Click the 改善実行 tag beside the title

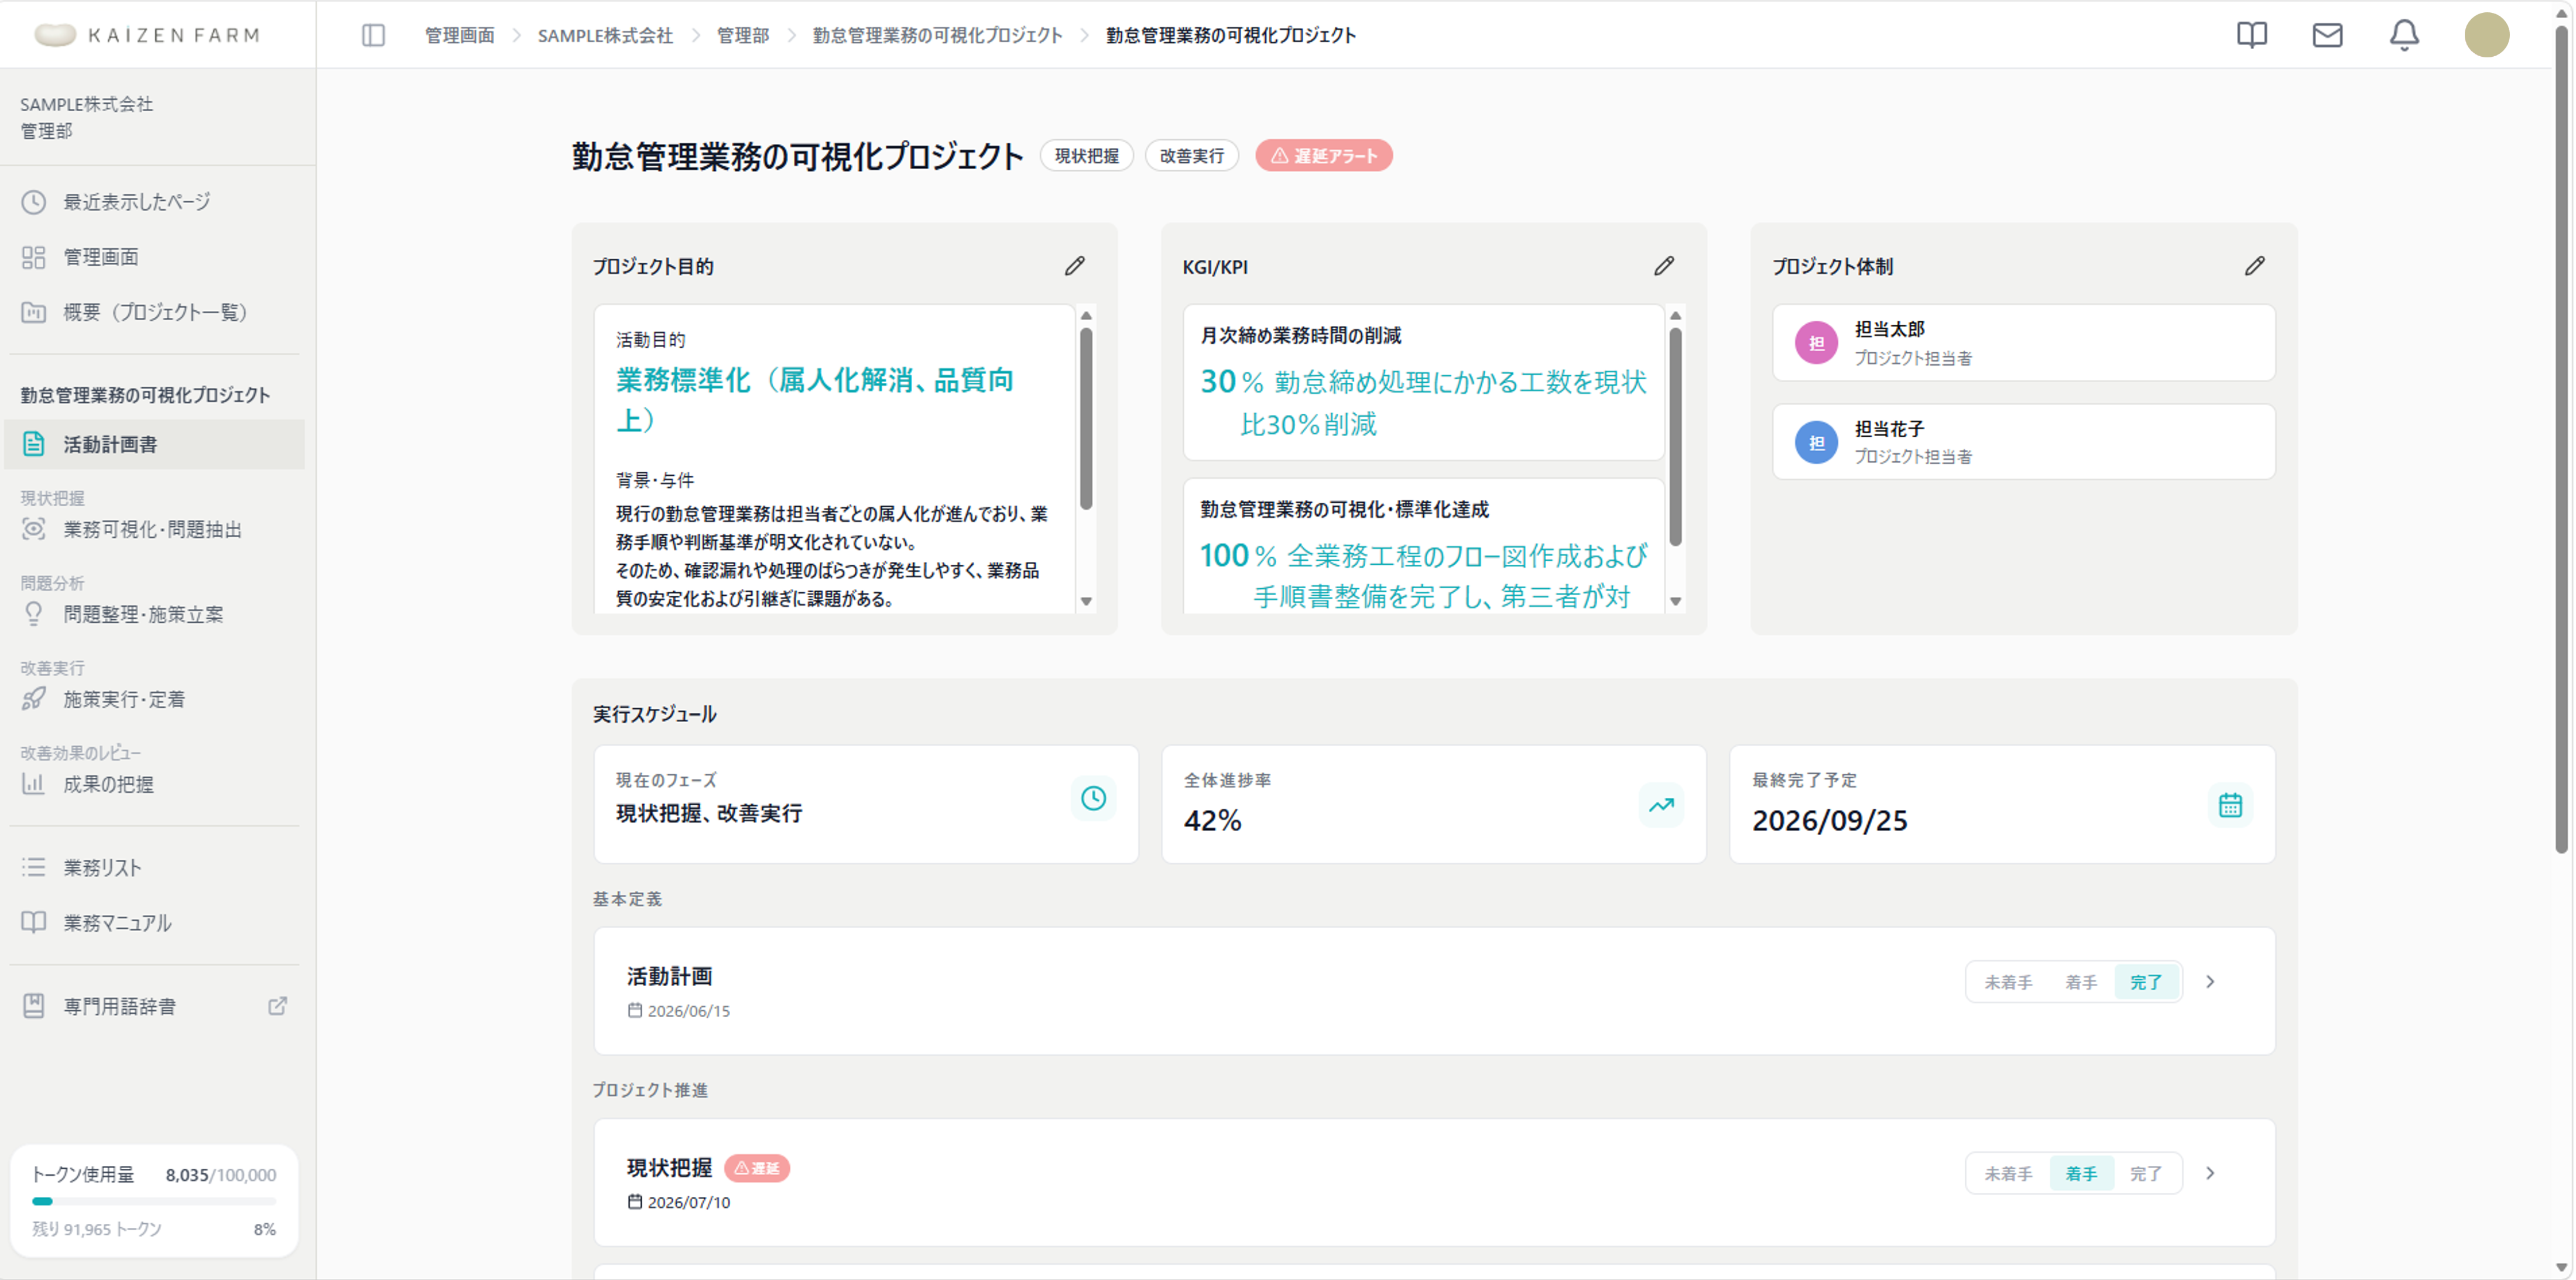1191,156
